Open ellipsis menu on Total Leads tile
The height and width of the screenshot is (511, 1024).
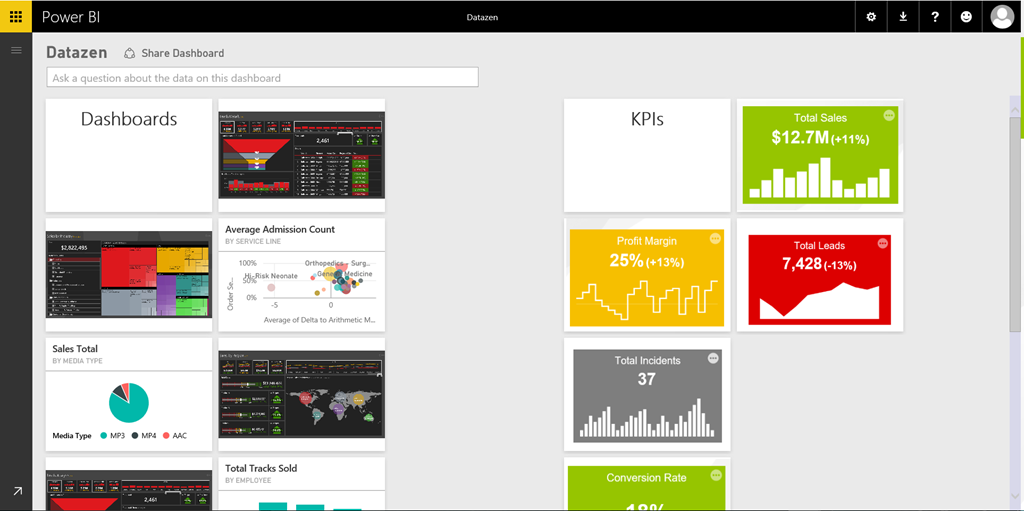pos(883,243)
